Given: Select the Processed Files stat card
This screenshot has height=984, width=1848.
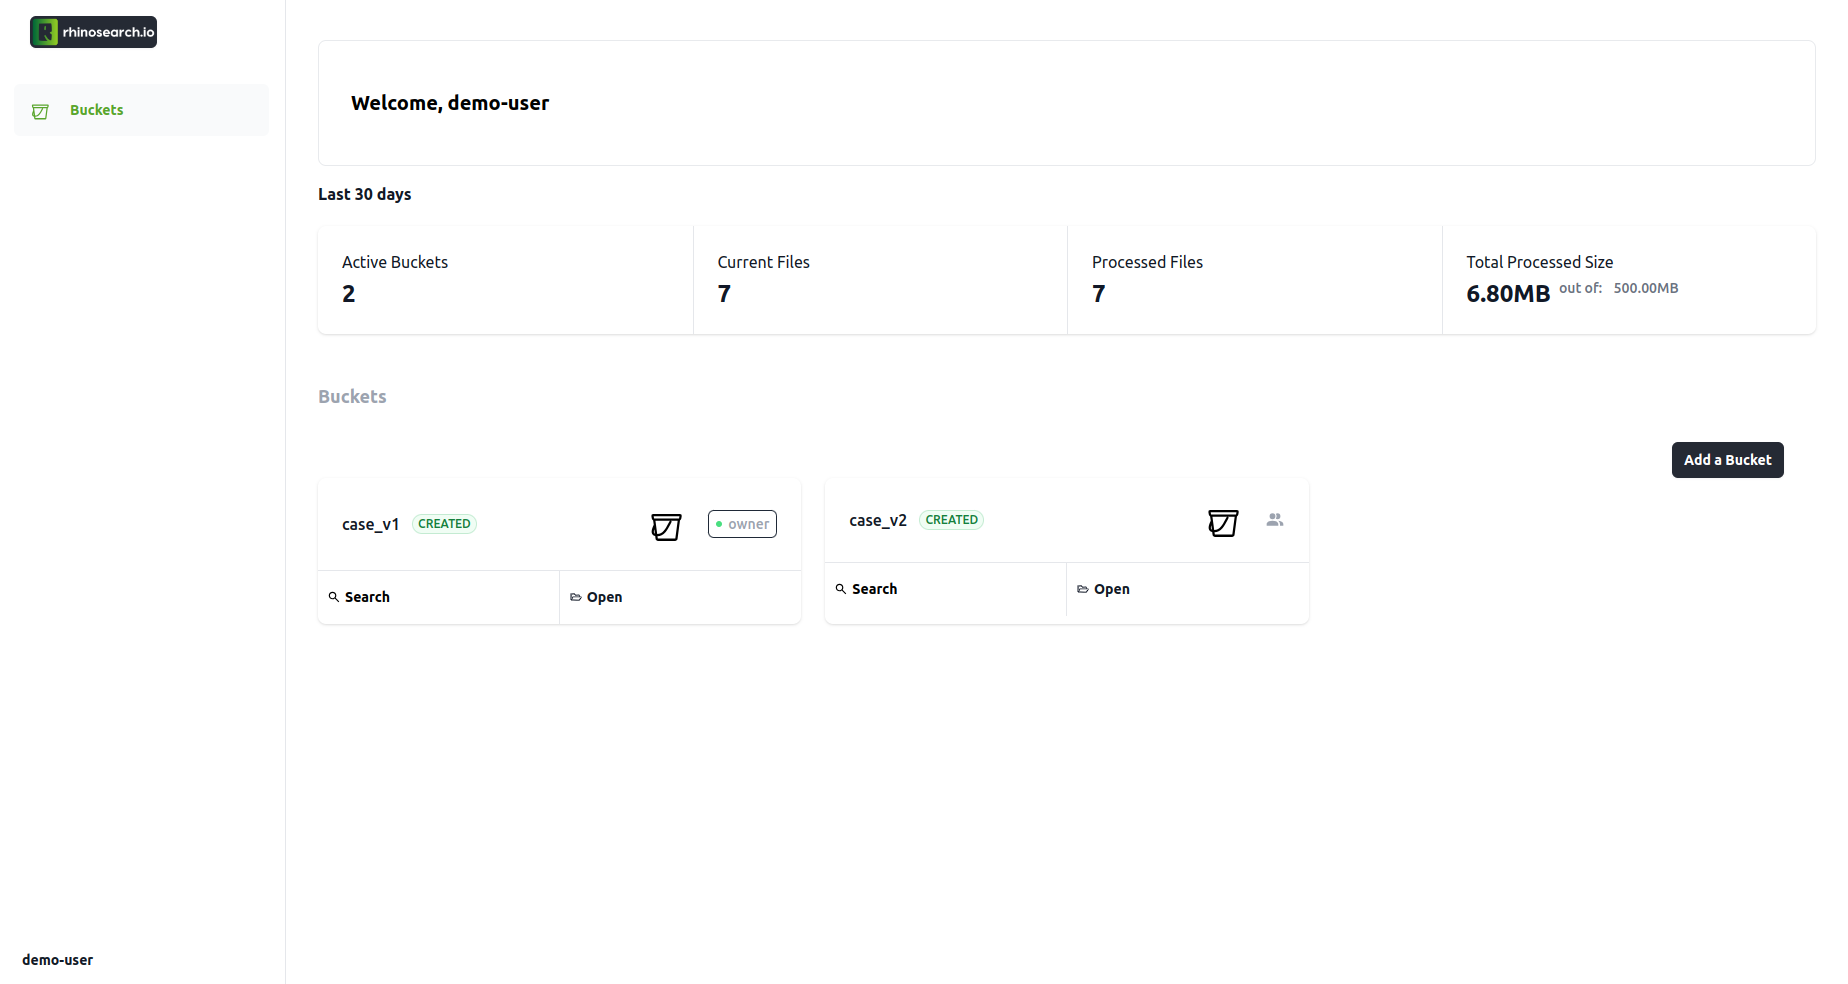Looking at the screenshot, I should [1254, 280].
